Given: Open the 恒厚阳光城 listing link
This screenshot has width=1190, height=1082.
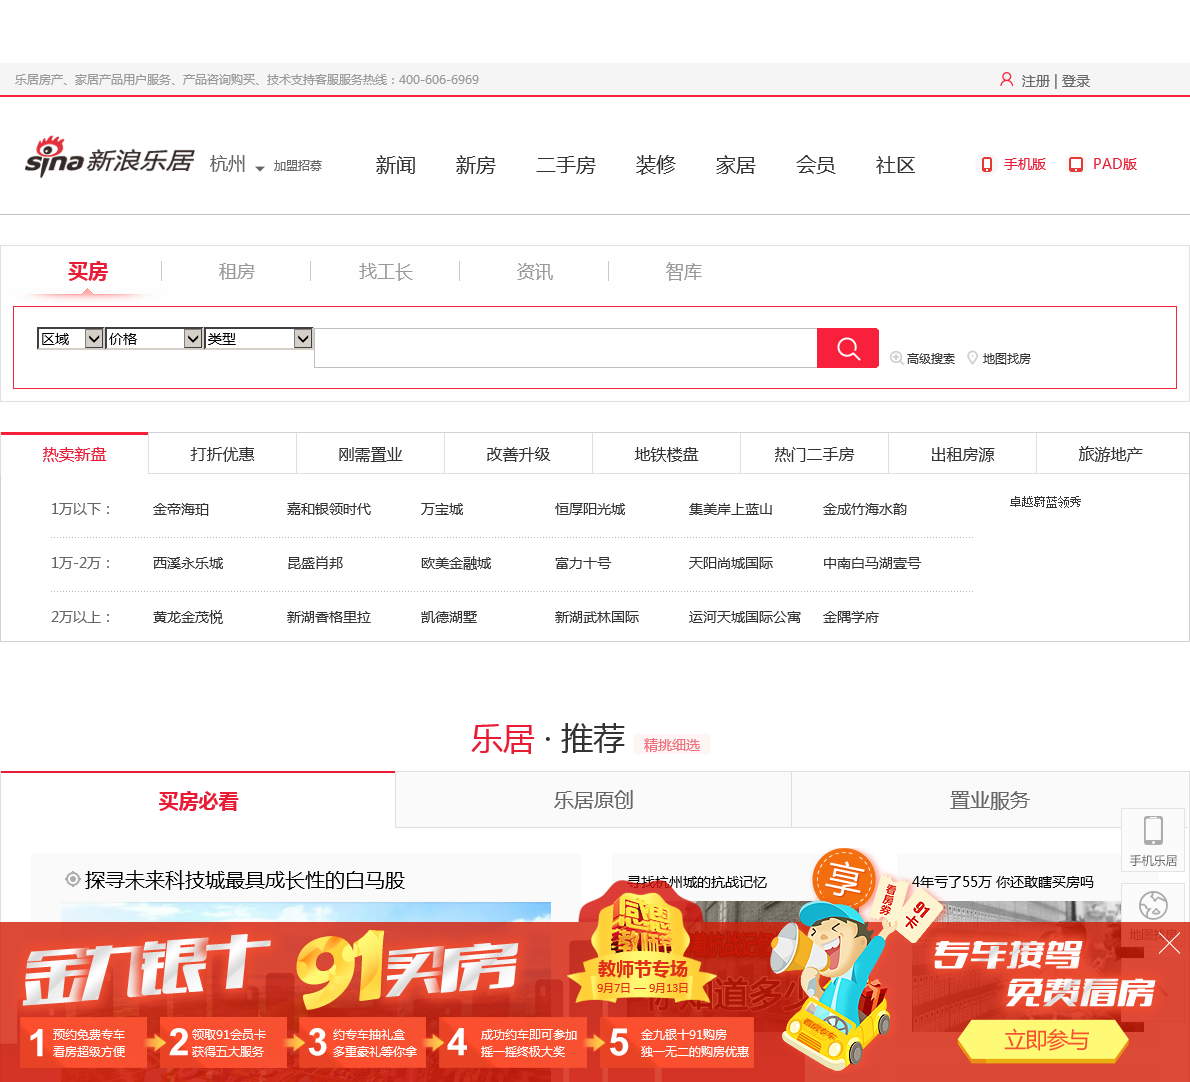Looking at the screenshot, I should coord(590,509).
